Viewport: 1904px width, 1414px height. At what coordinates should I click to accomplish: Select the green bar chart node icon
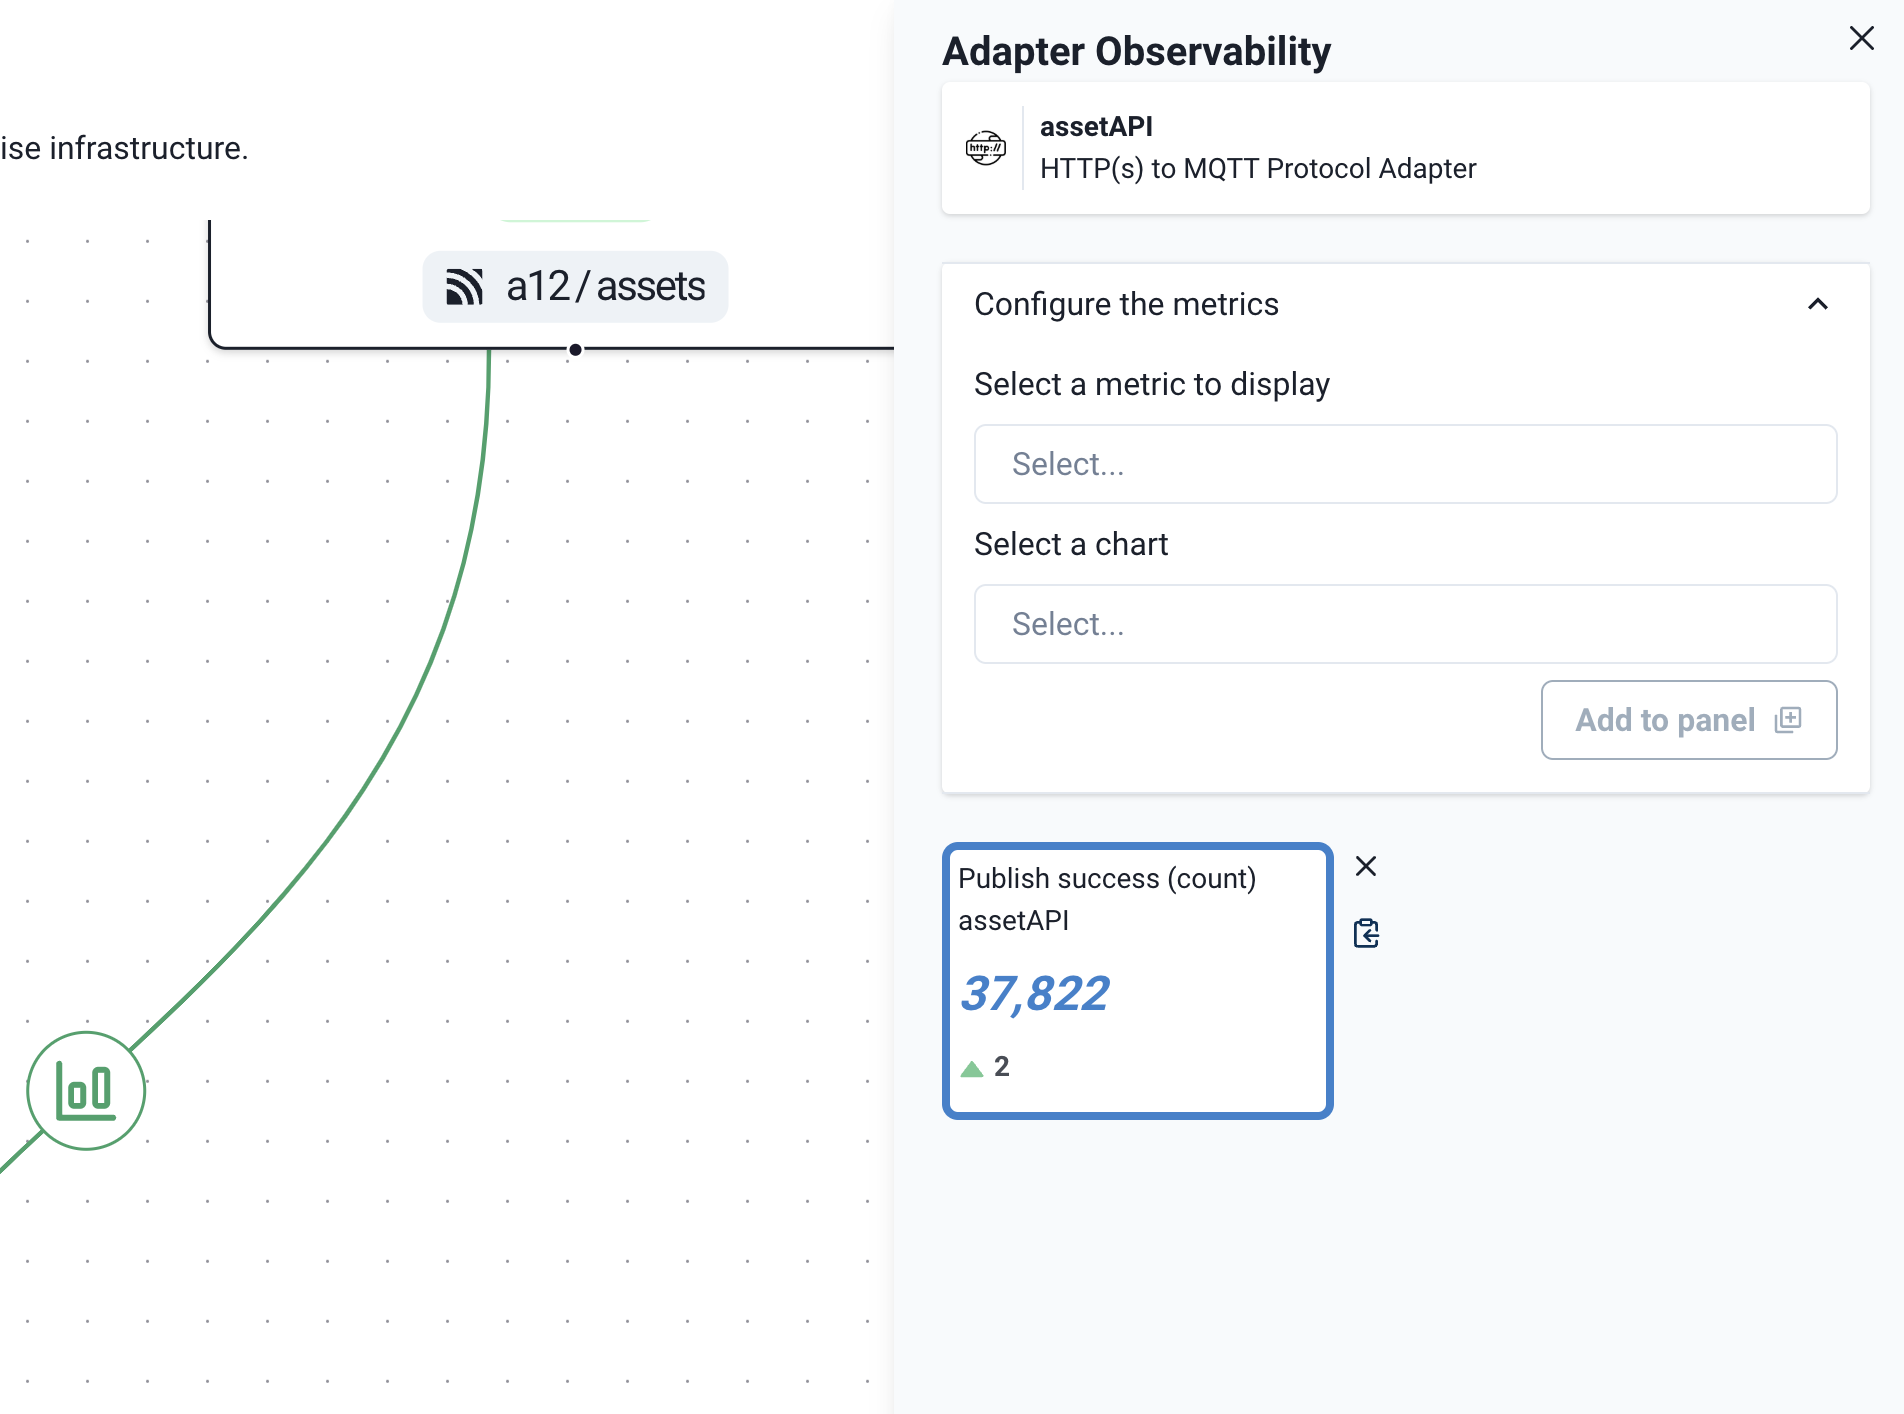pyautogui.click(x=86, y=1090)
